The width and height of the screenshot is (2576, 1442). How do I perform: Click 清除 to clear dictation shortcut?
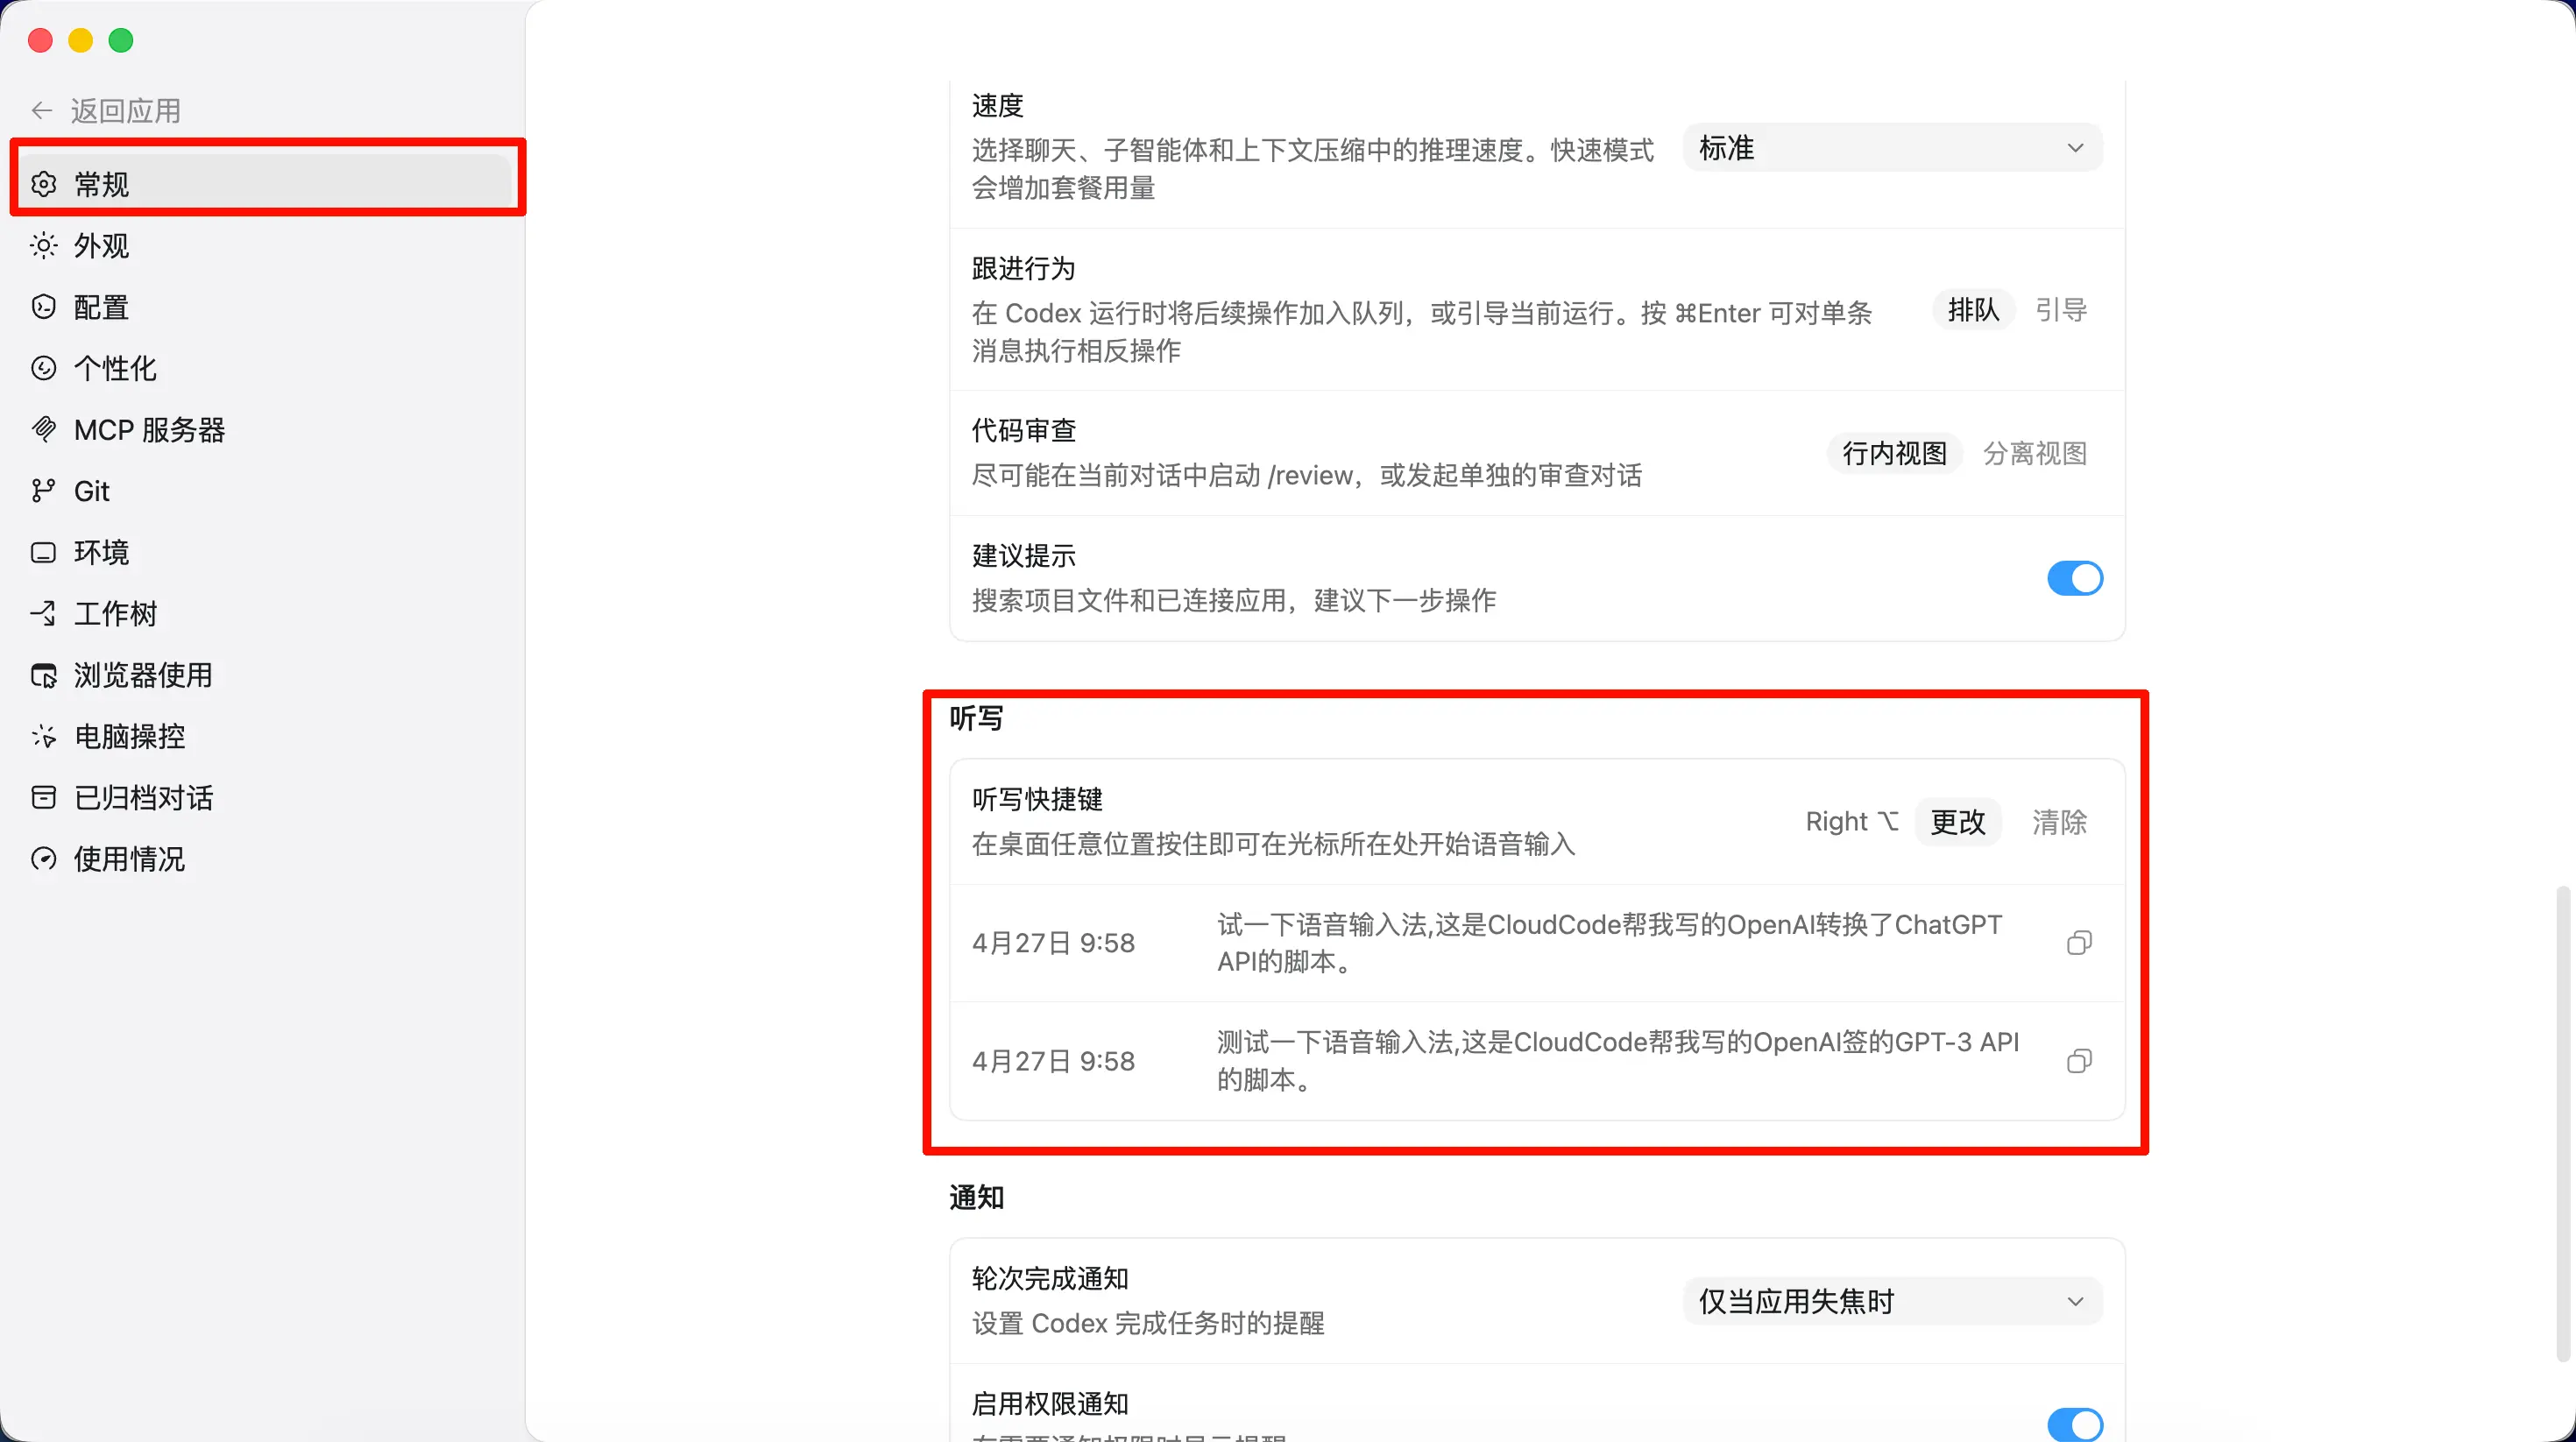(x=2058, y=822)
